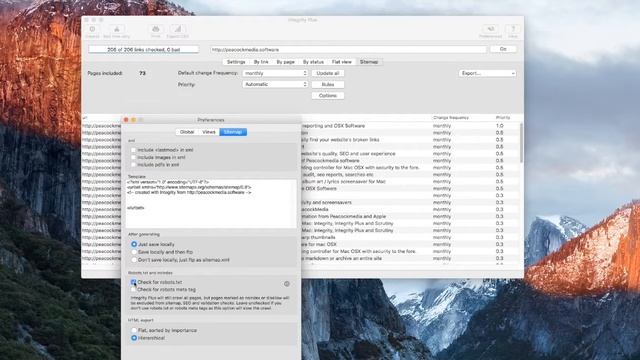The height and width of the screenshot is (360, 640).
Task: Switch to By page view tab
Action: point(285,62)
